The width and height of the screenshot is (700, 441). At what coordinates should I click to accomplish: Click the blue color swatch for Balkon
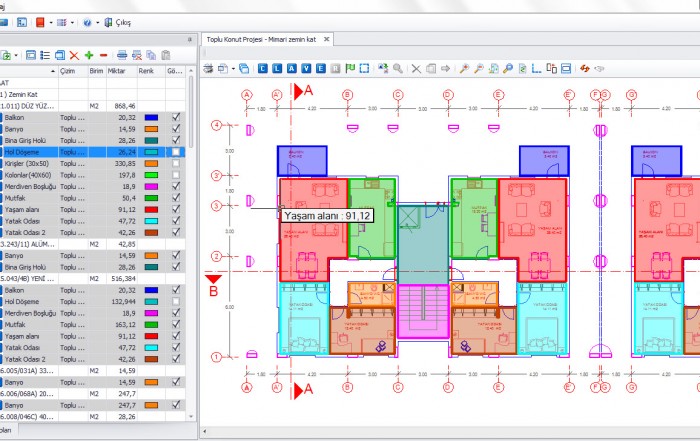click(x=150, y=117)
